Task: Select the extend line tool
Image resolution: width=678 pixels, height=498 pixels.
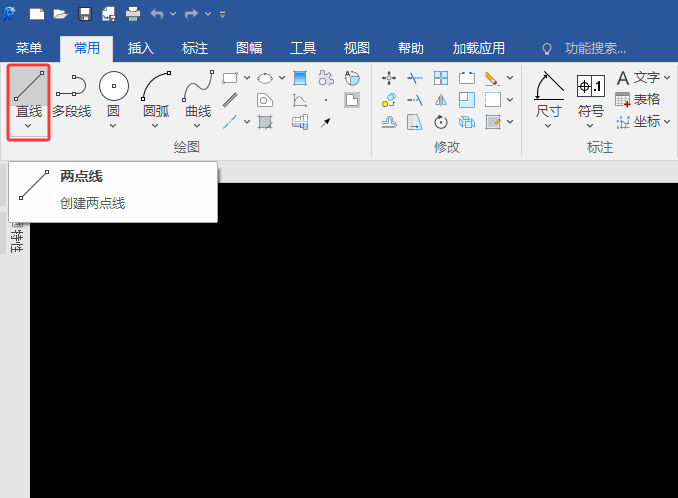Action: pyautogui.click(x=415, y=100)
